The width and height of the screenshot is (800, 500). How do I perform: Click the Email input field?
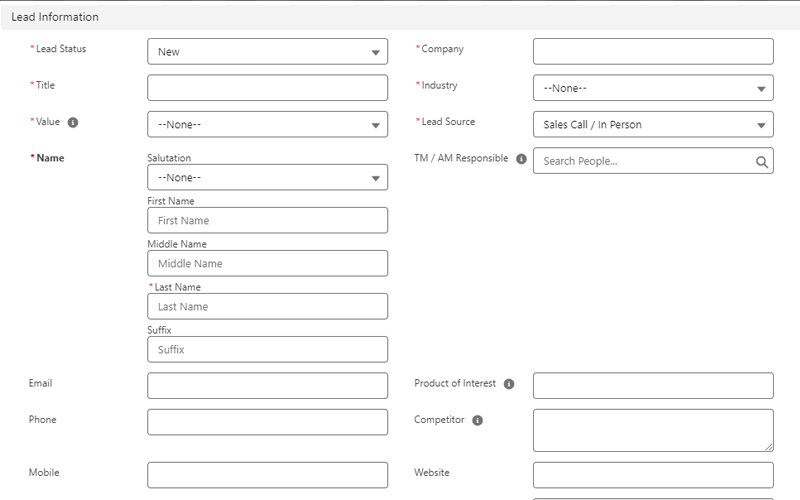(x=267, y=386)
